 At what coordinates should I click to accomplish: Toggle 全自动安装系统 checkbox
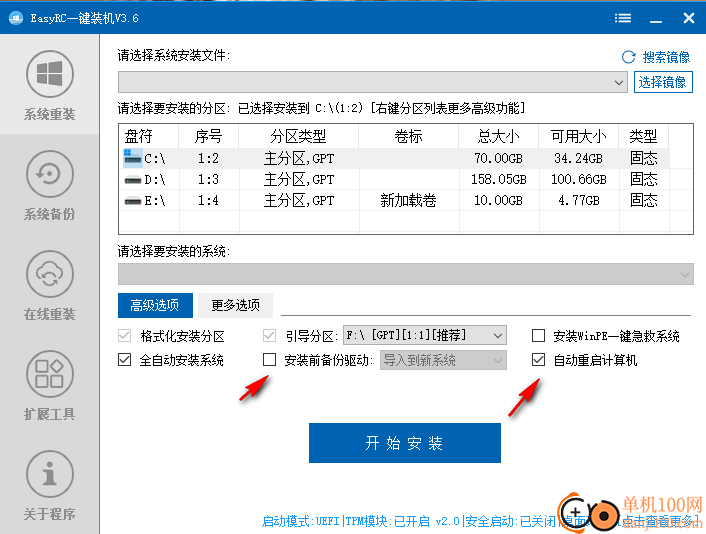point(125,359)
